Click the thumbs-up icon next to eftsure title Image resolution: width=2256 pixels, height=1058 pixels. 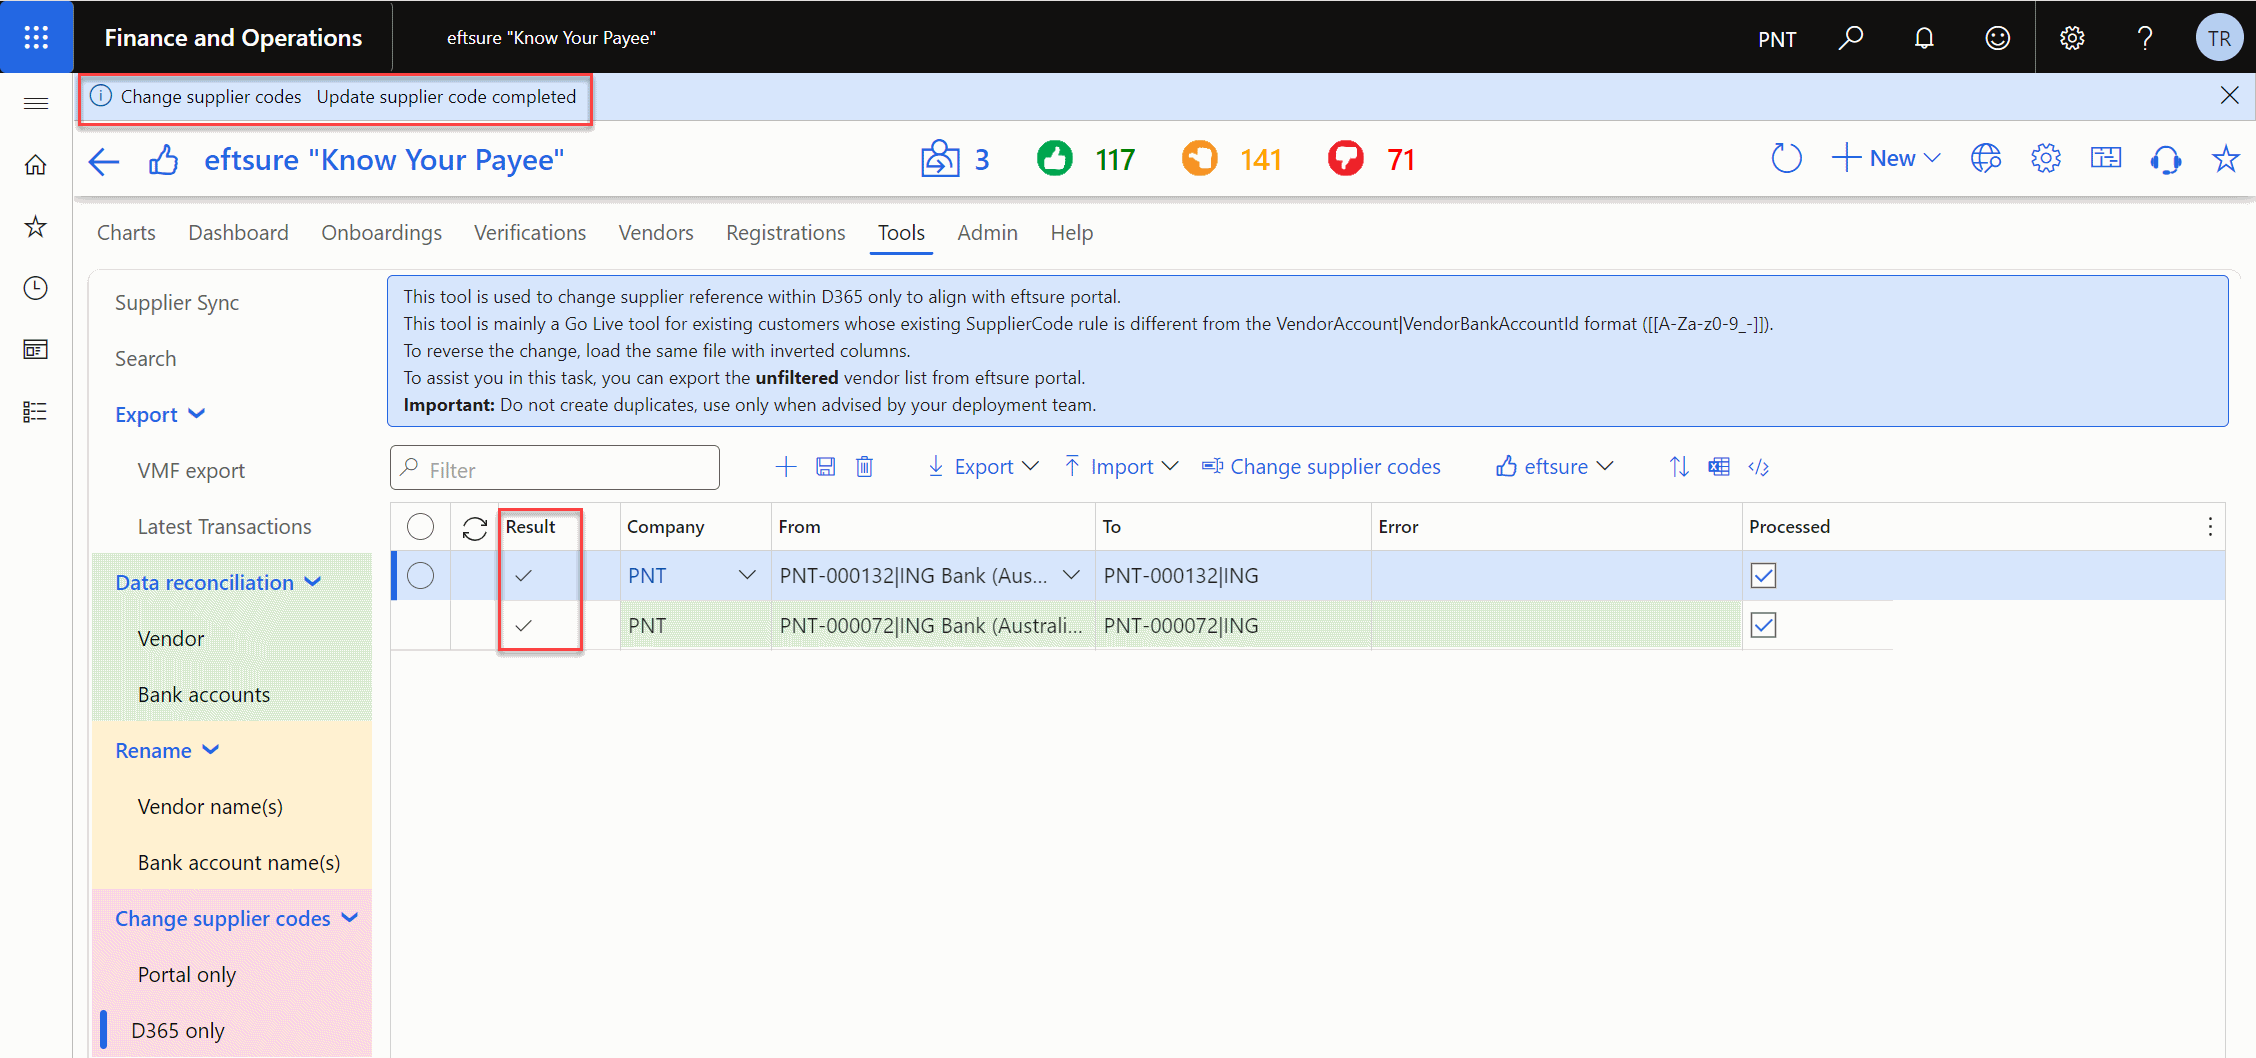pos(164,160)
